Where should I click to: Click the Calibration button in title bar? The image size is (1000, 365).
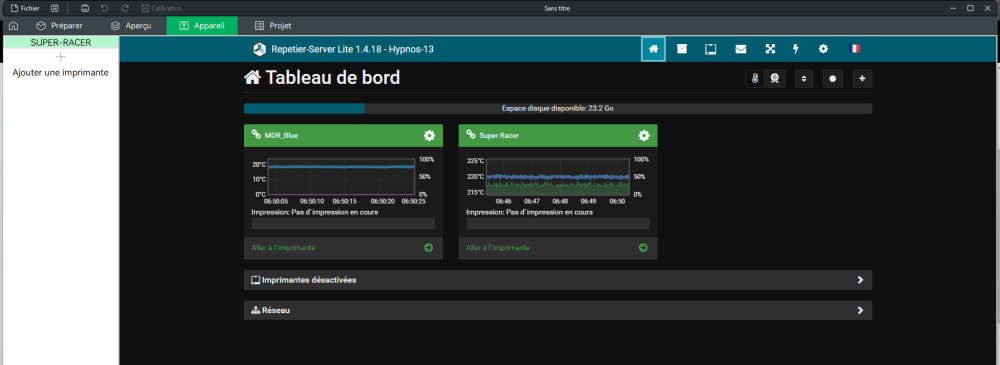(x=162, y=8)
